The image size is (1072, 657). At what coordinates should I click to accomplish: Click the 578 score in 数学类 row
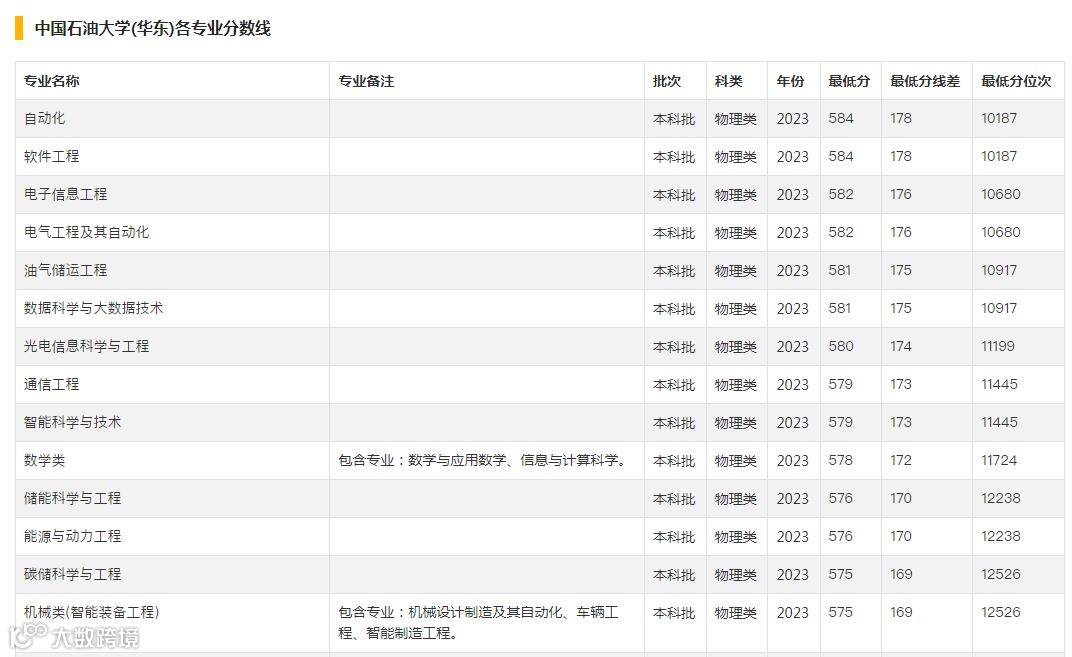click(841, 460)
